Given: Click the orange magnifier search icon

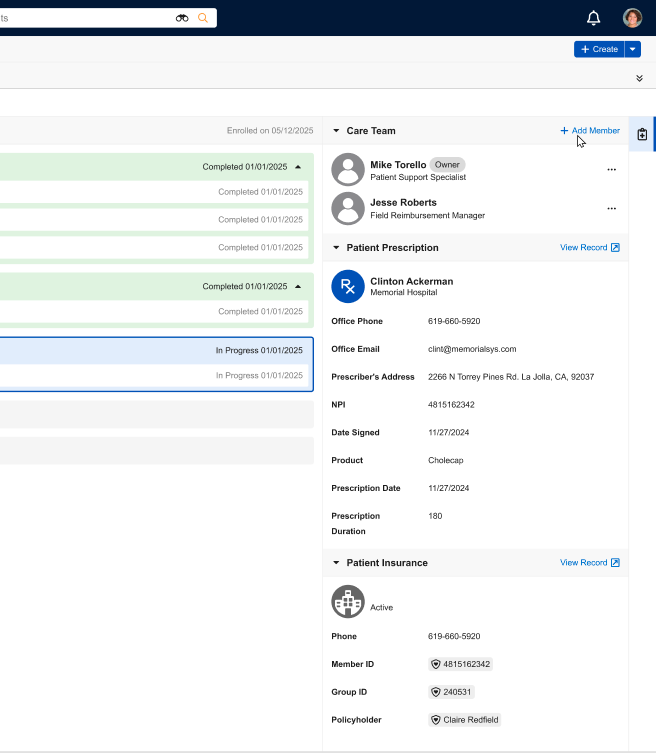Looking at the screenshot, I should coord(204,18).
